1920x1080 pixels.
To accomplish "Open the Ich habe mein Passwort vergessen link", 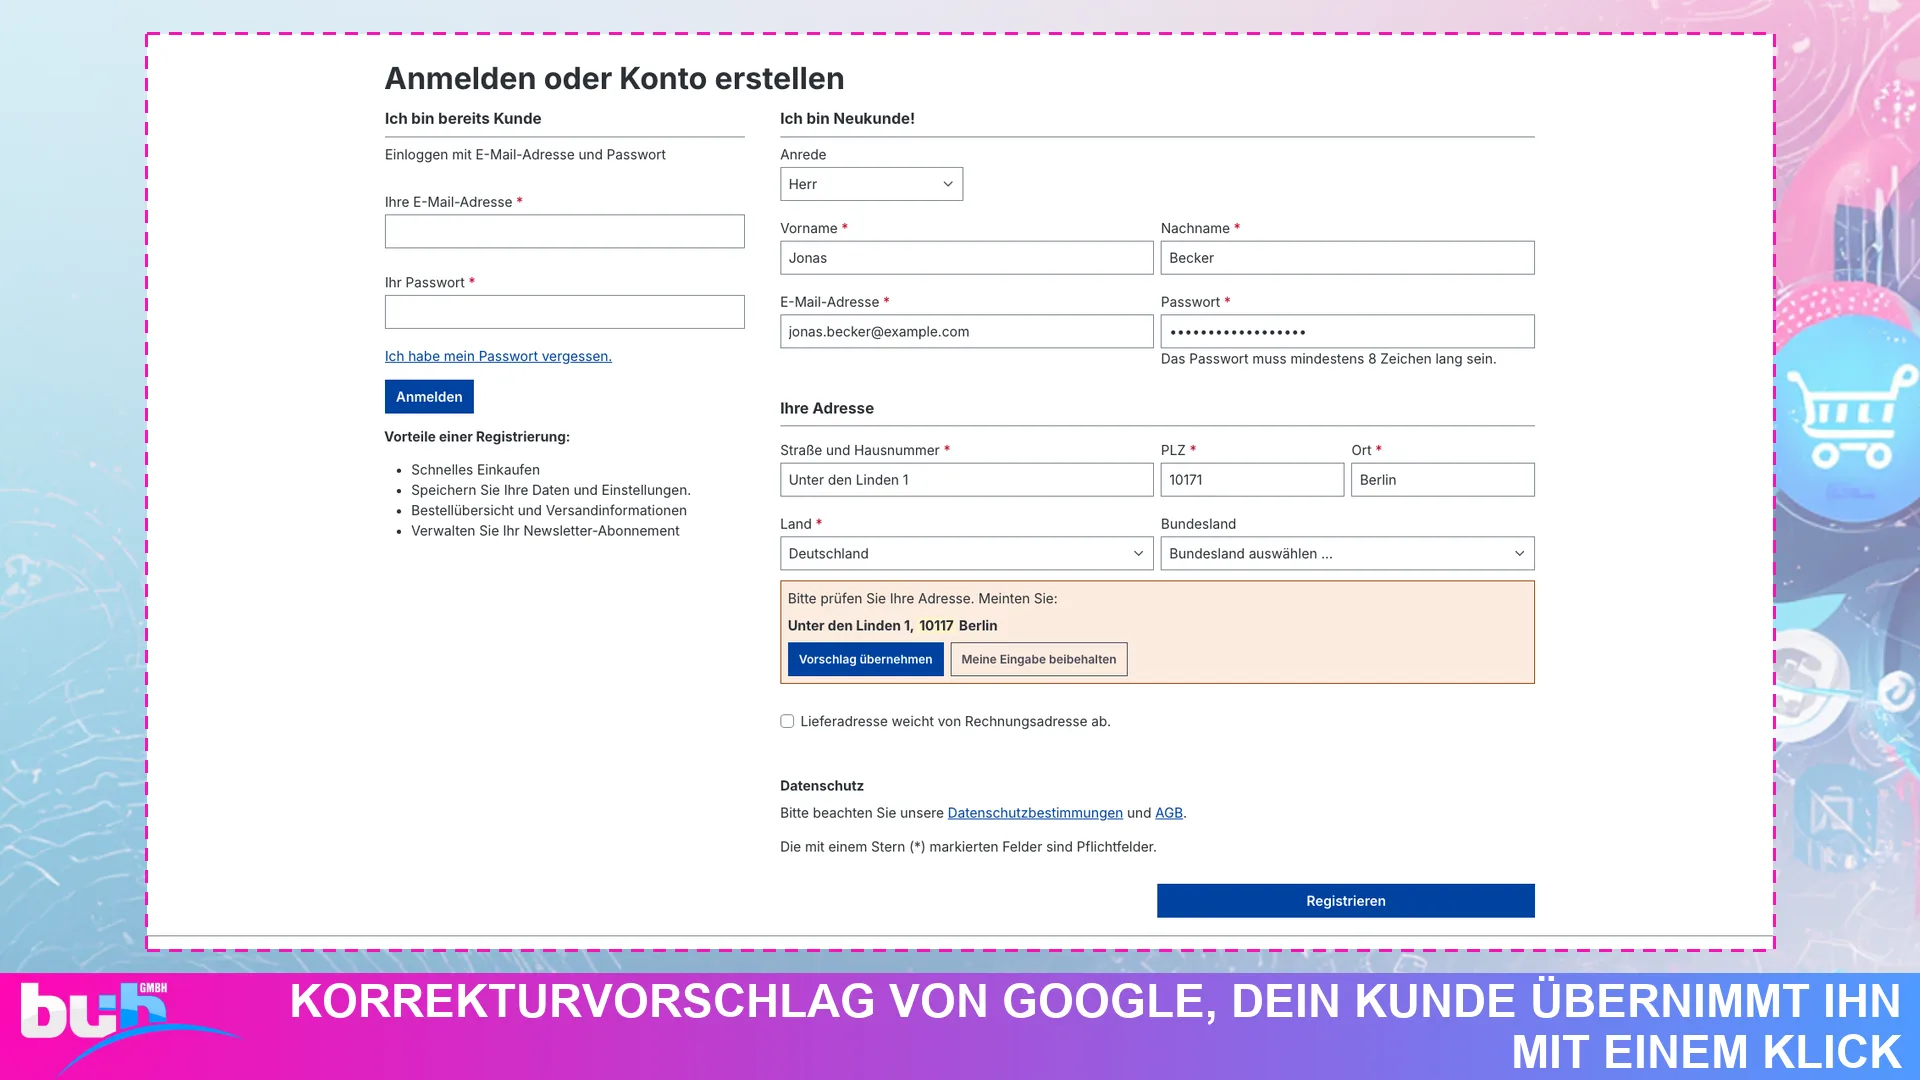I will click(x=498, y=356).
